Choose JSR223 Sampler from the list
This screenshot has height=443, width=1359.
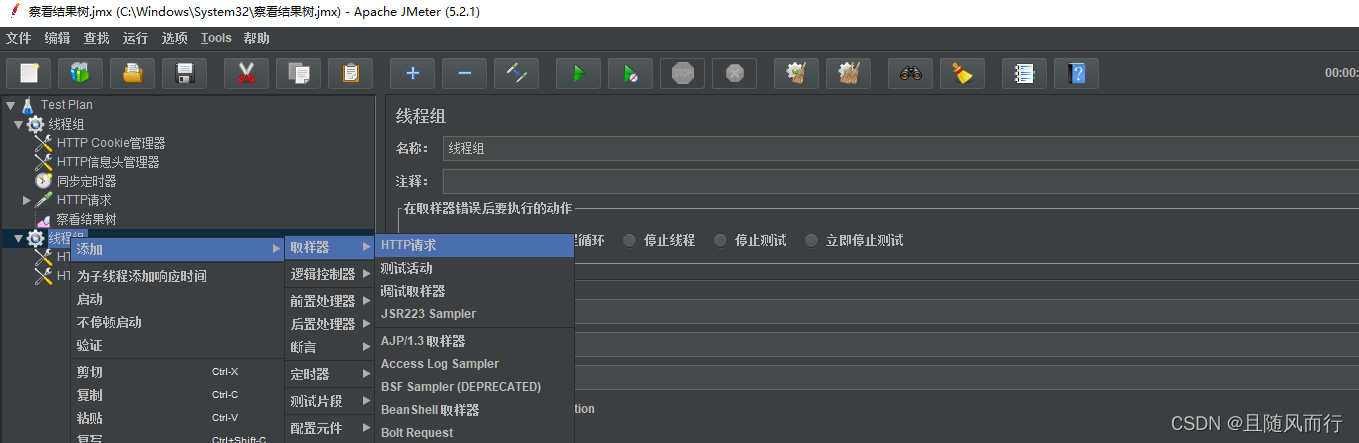tap(474, 314)
